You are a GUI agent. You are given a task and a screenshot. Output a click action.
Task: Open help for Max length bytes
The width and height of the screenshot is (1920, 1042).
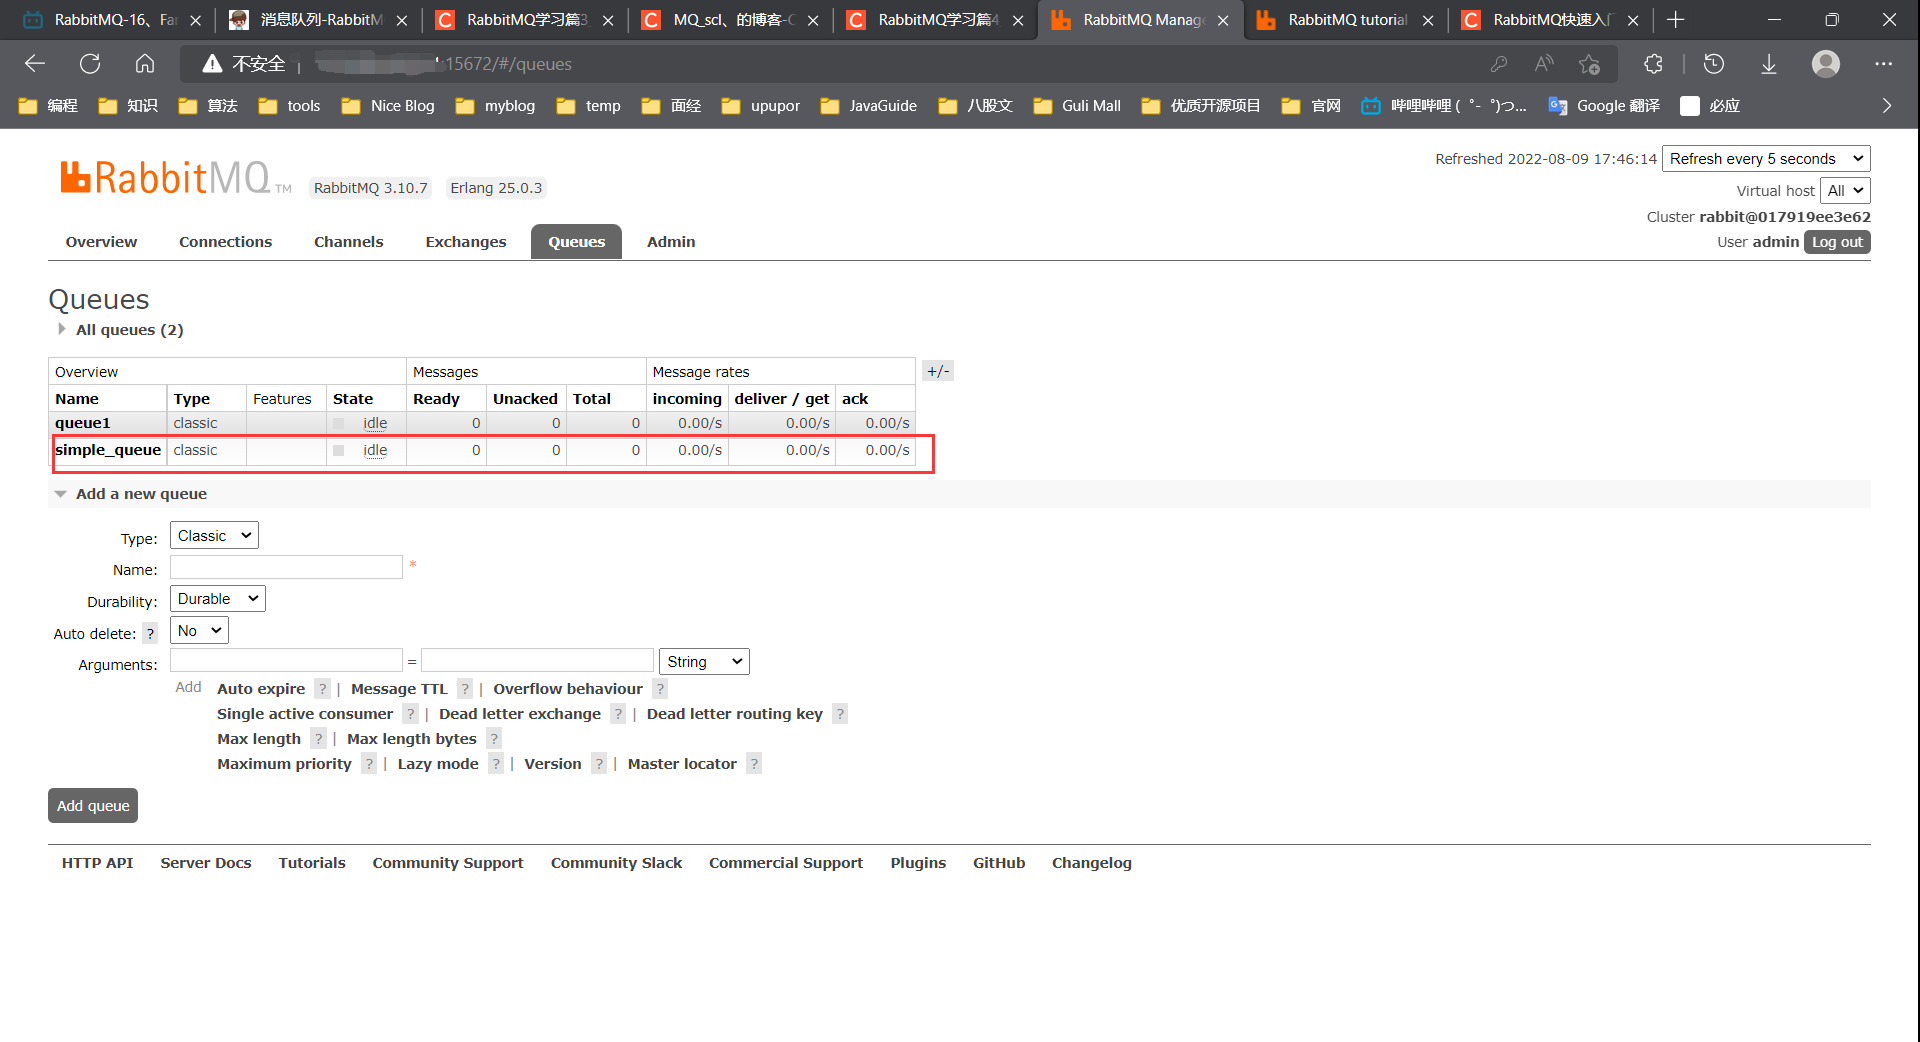pos(494,739)
